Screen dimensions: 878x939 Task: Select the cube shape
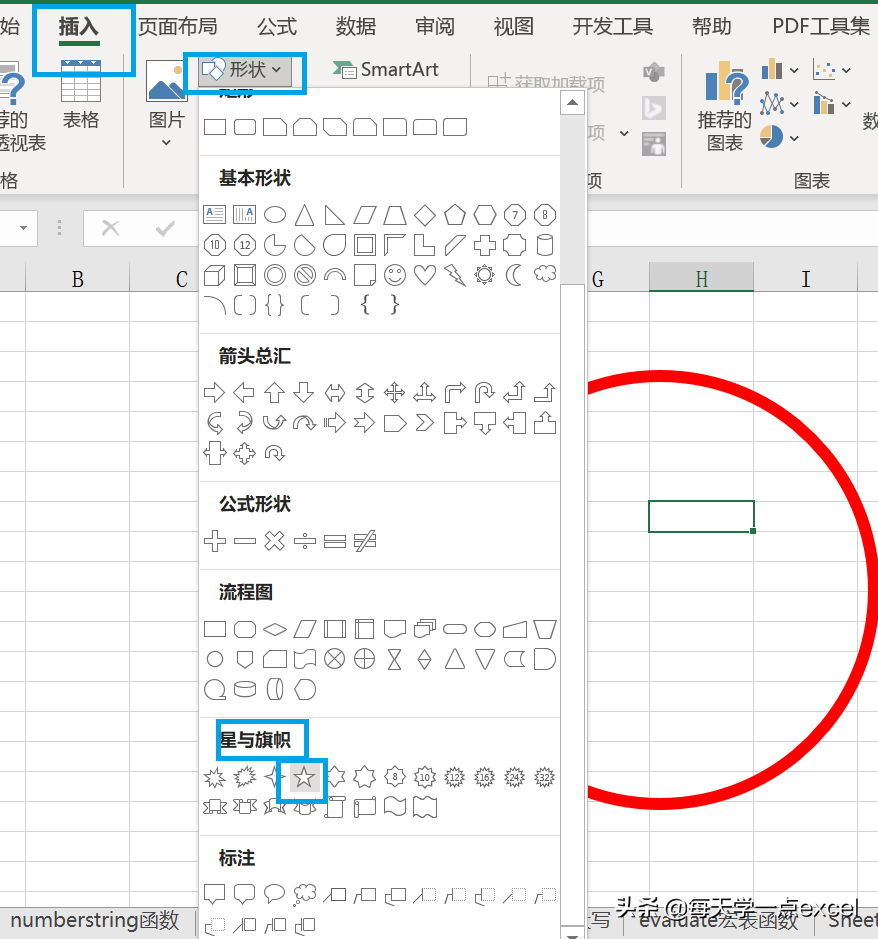pyautogui.click(x=214, y=275)
